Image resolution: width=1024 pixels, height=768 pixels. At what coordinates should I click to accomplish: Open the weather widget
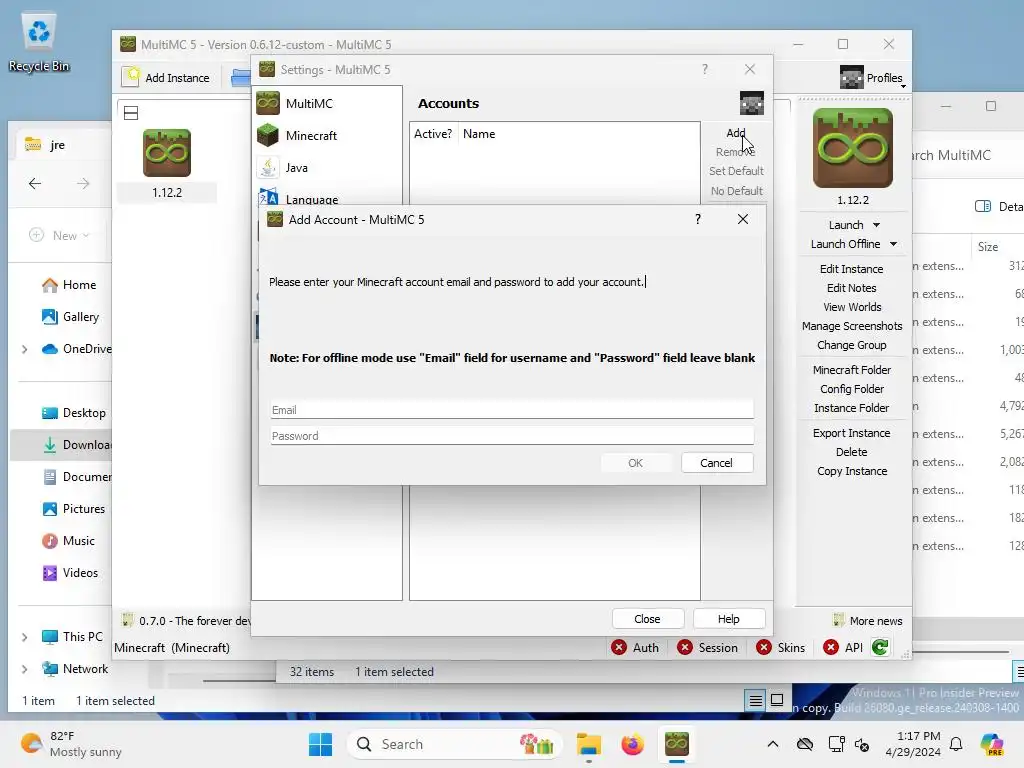pos(71,744)
